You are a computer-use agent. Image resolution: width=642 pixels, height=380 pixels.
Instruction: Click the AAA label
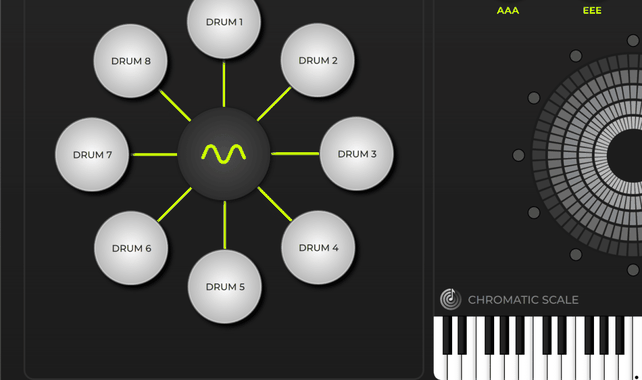(x=508, y=11)
